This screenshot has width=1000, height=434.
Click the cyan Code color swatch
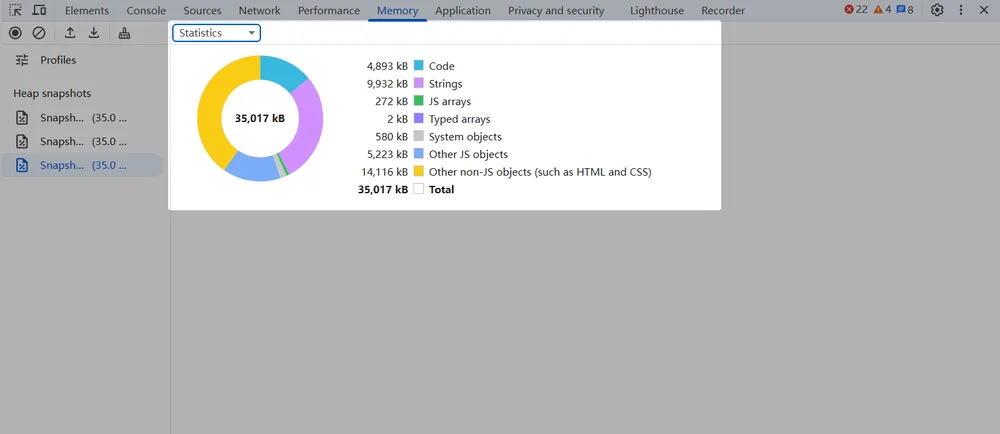click(x=419, y=65)
